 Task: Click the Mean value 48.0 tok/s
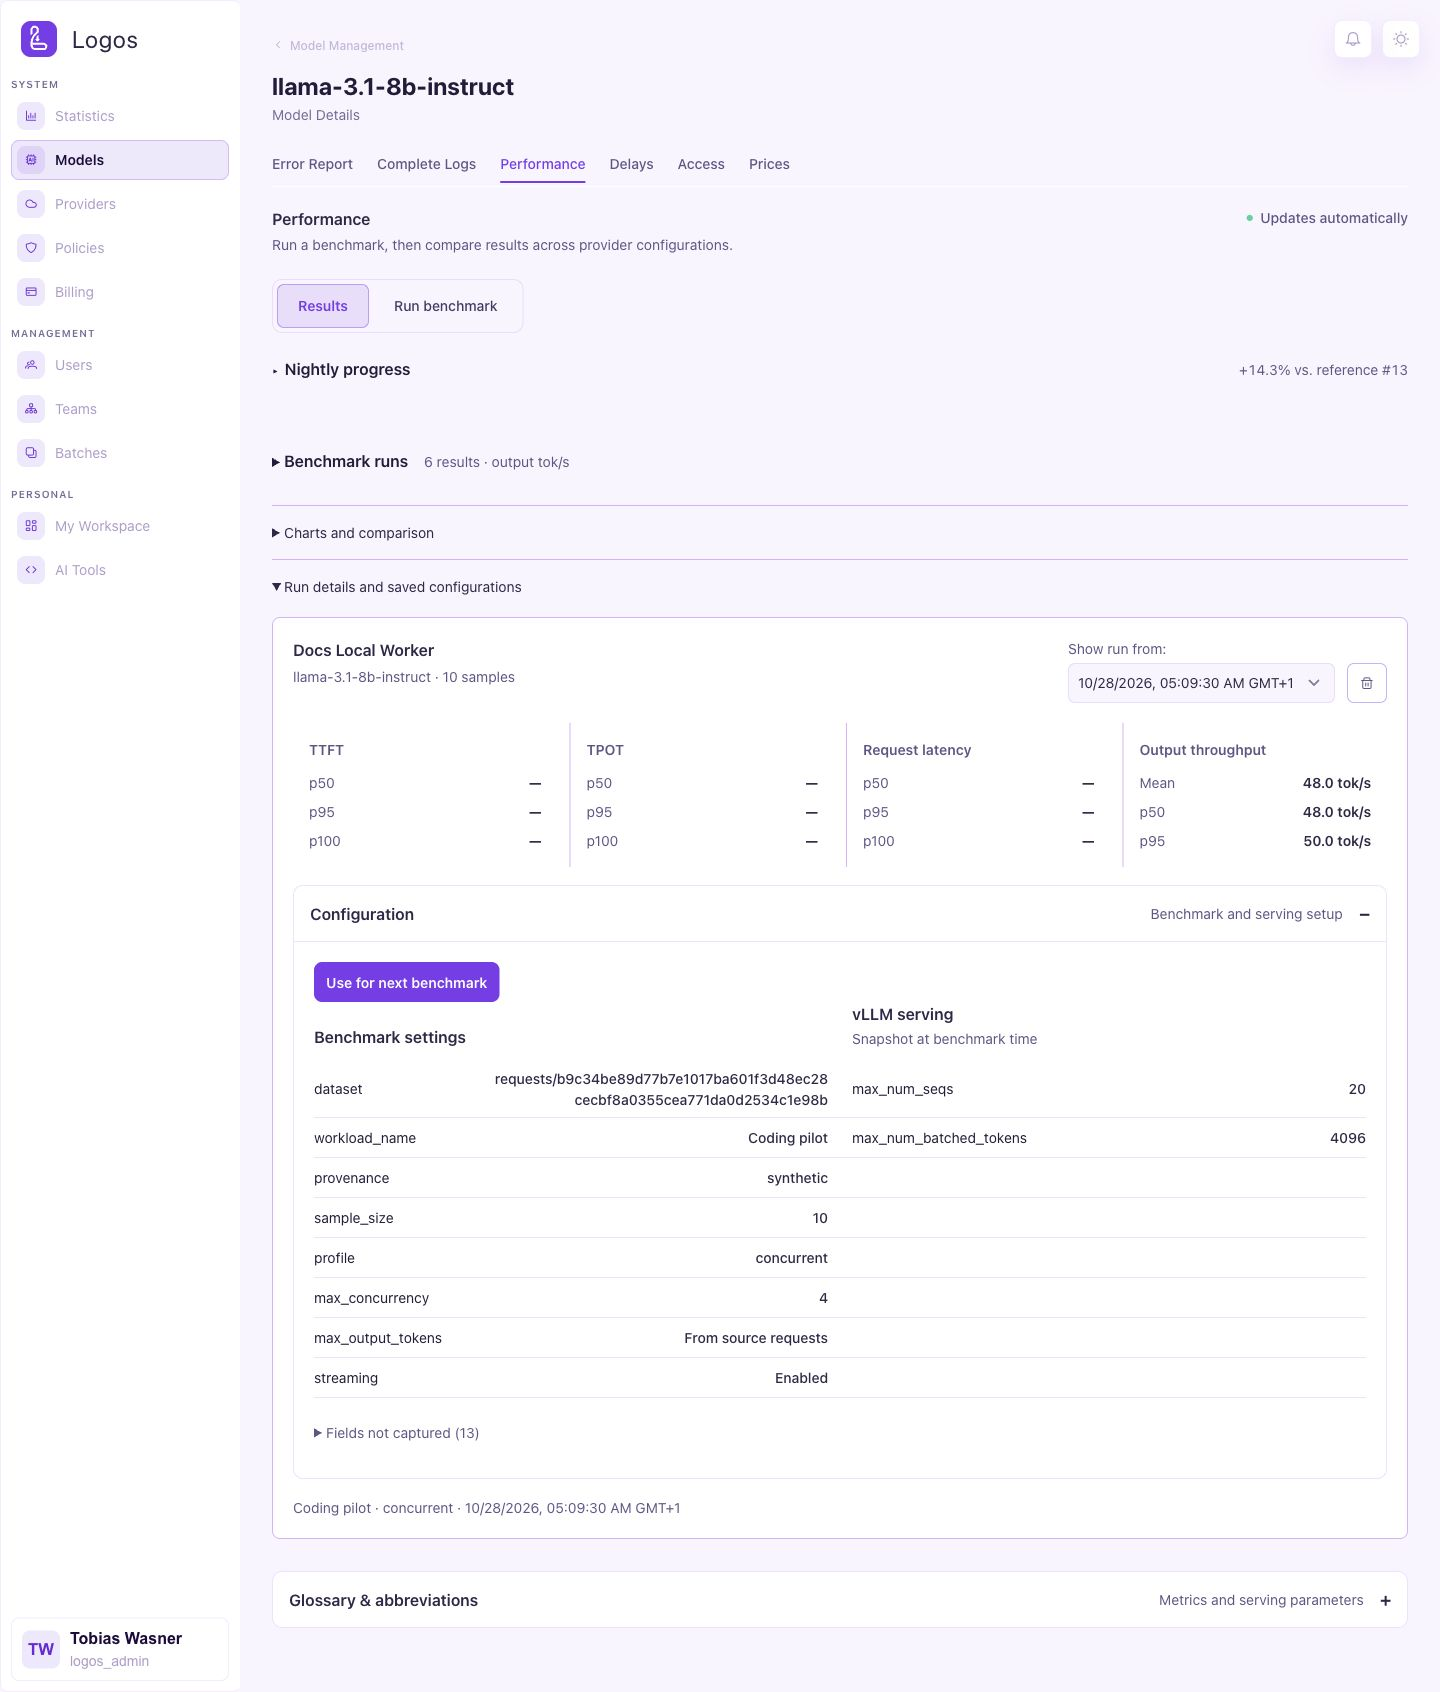pos(1337,783)
